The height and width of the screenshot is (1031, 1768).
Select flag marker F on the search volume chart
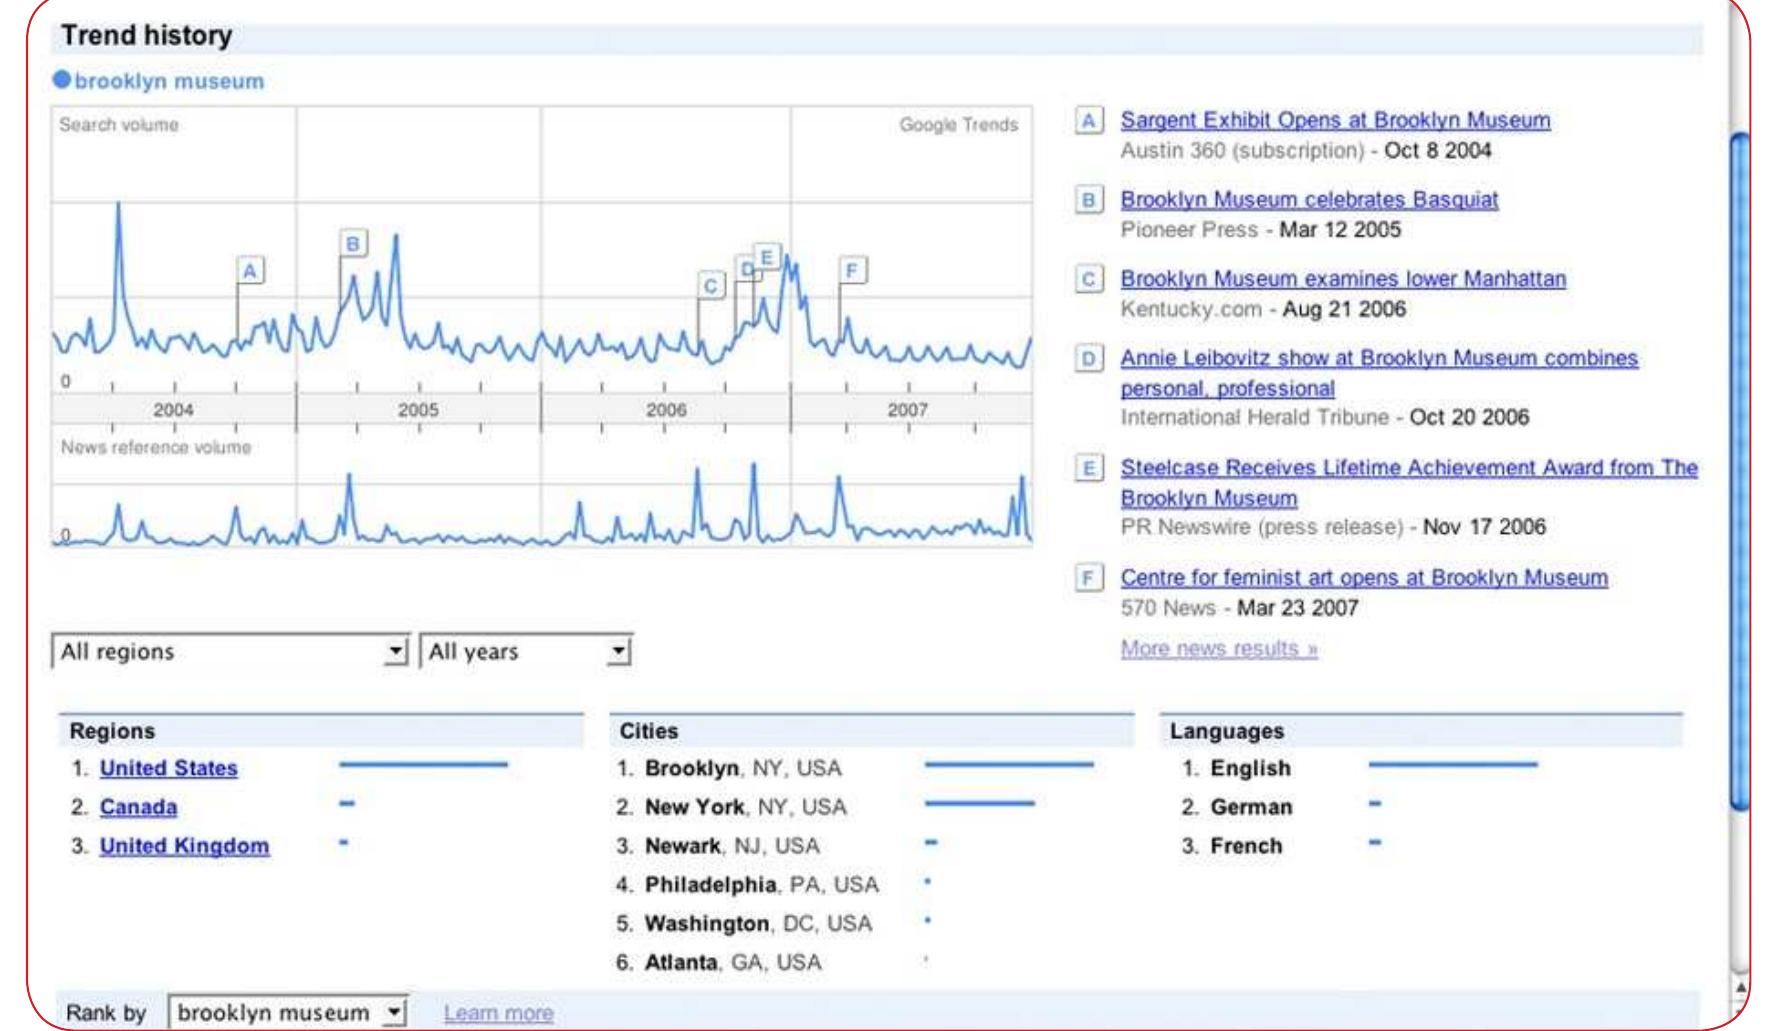[x=851, y=270]
